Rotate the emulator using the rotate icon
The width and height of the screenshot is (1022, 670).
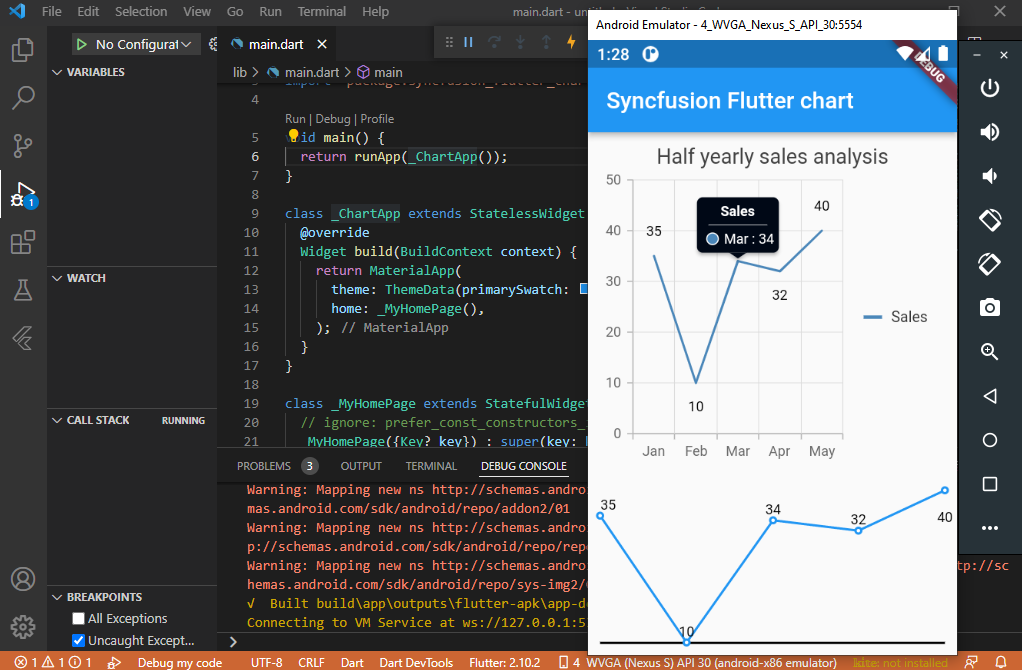coord(989,220)
